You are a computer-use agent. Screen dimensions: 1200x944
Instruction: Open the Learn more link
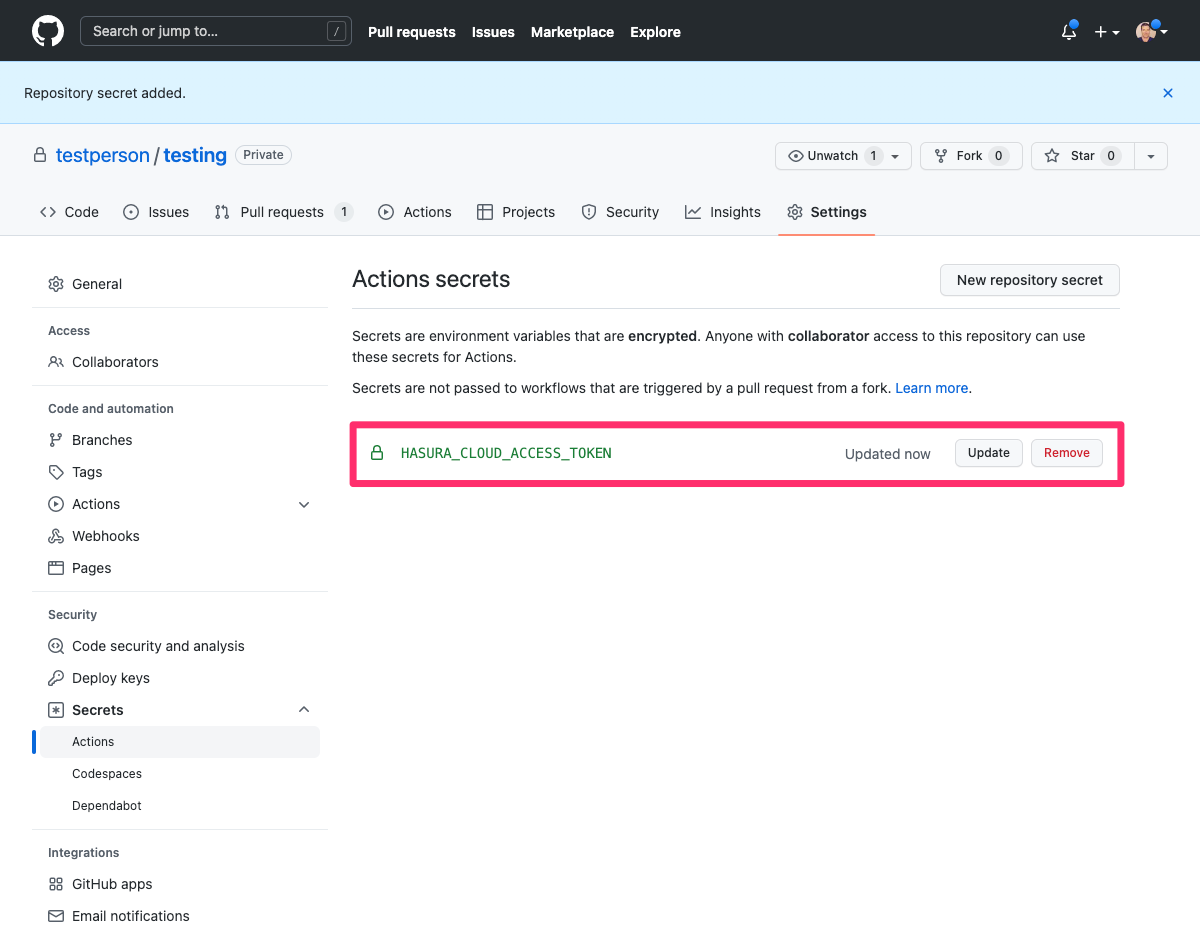pos(930,388)
